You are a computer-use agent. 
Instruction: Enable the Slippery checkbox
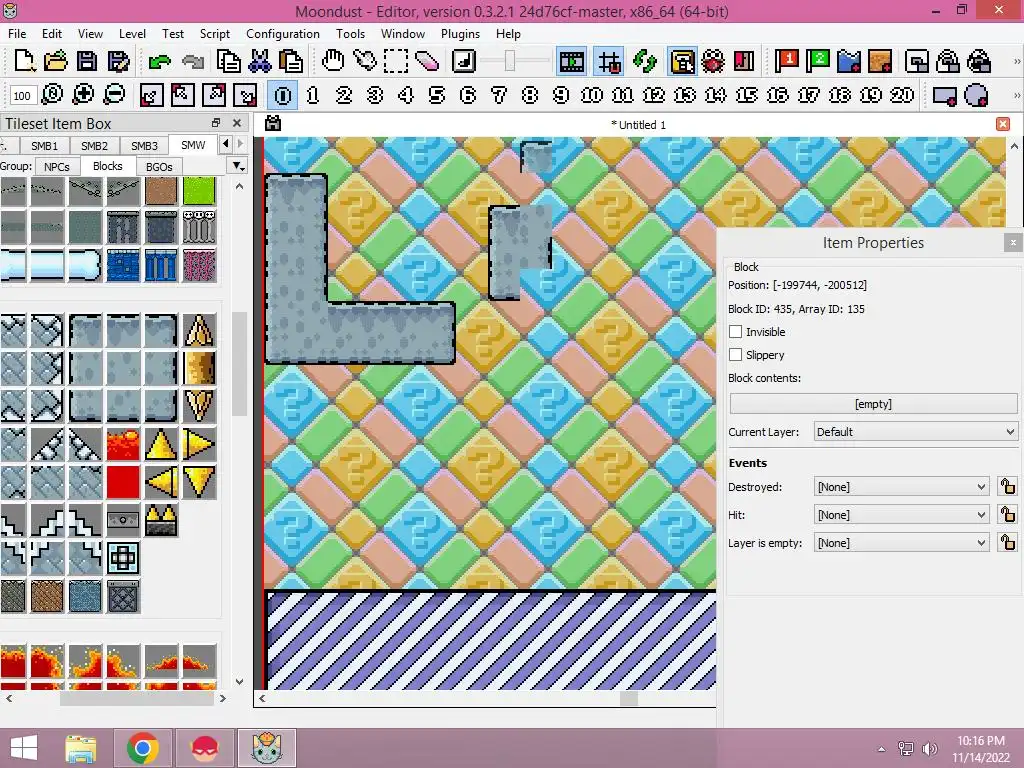click(735, 355)
